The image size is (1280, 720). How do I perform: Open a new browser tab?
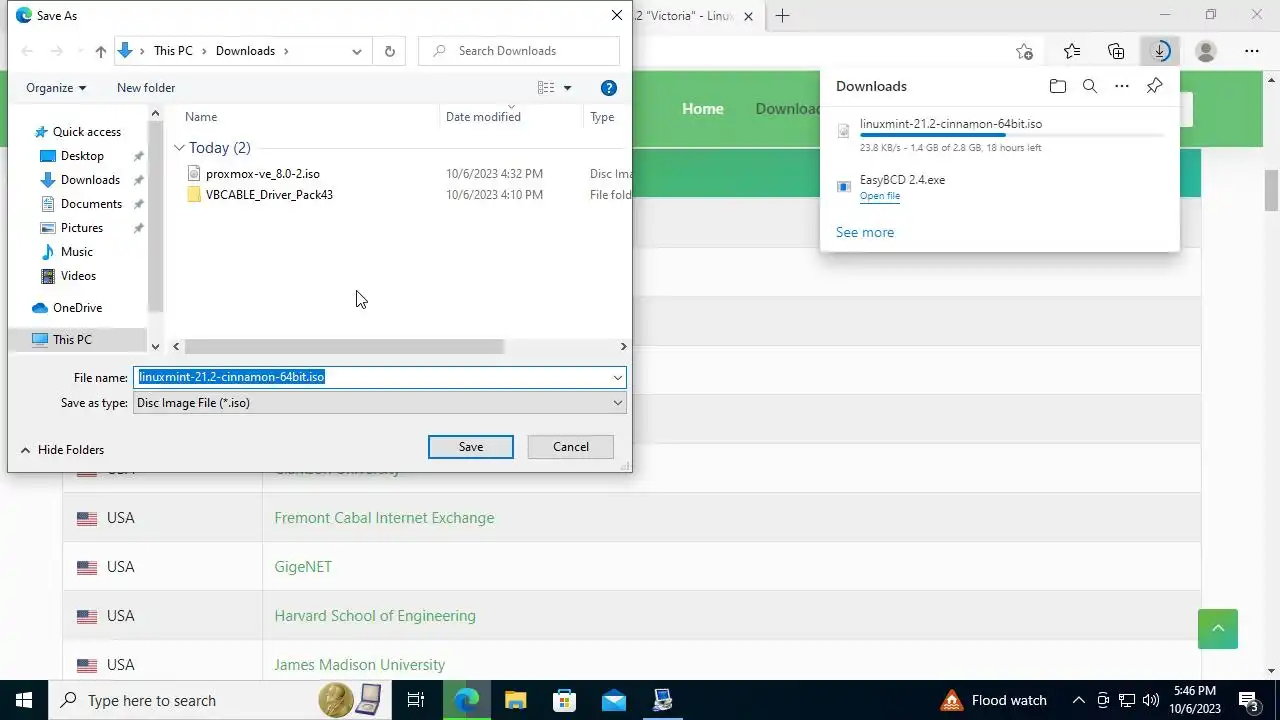click(x=783, y=15)
